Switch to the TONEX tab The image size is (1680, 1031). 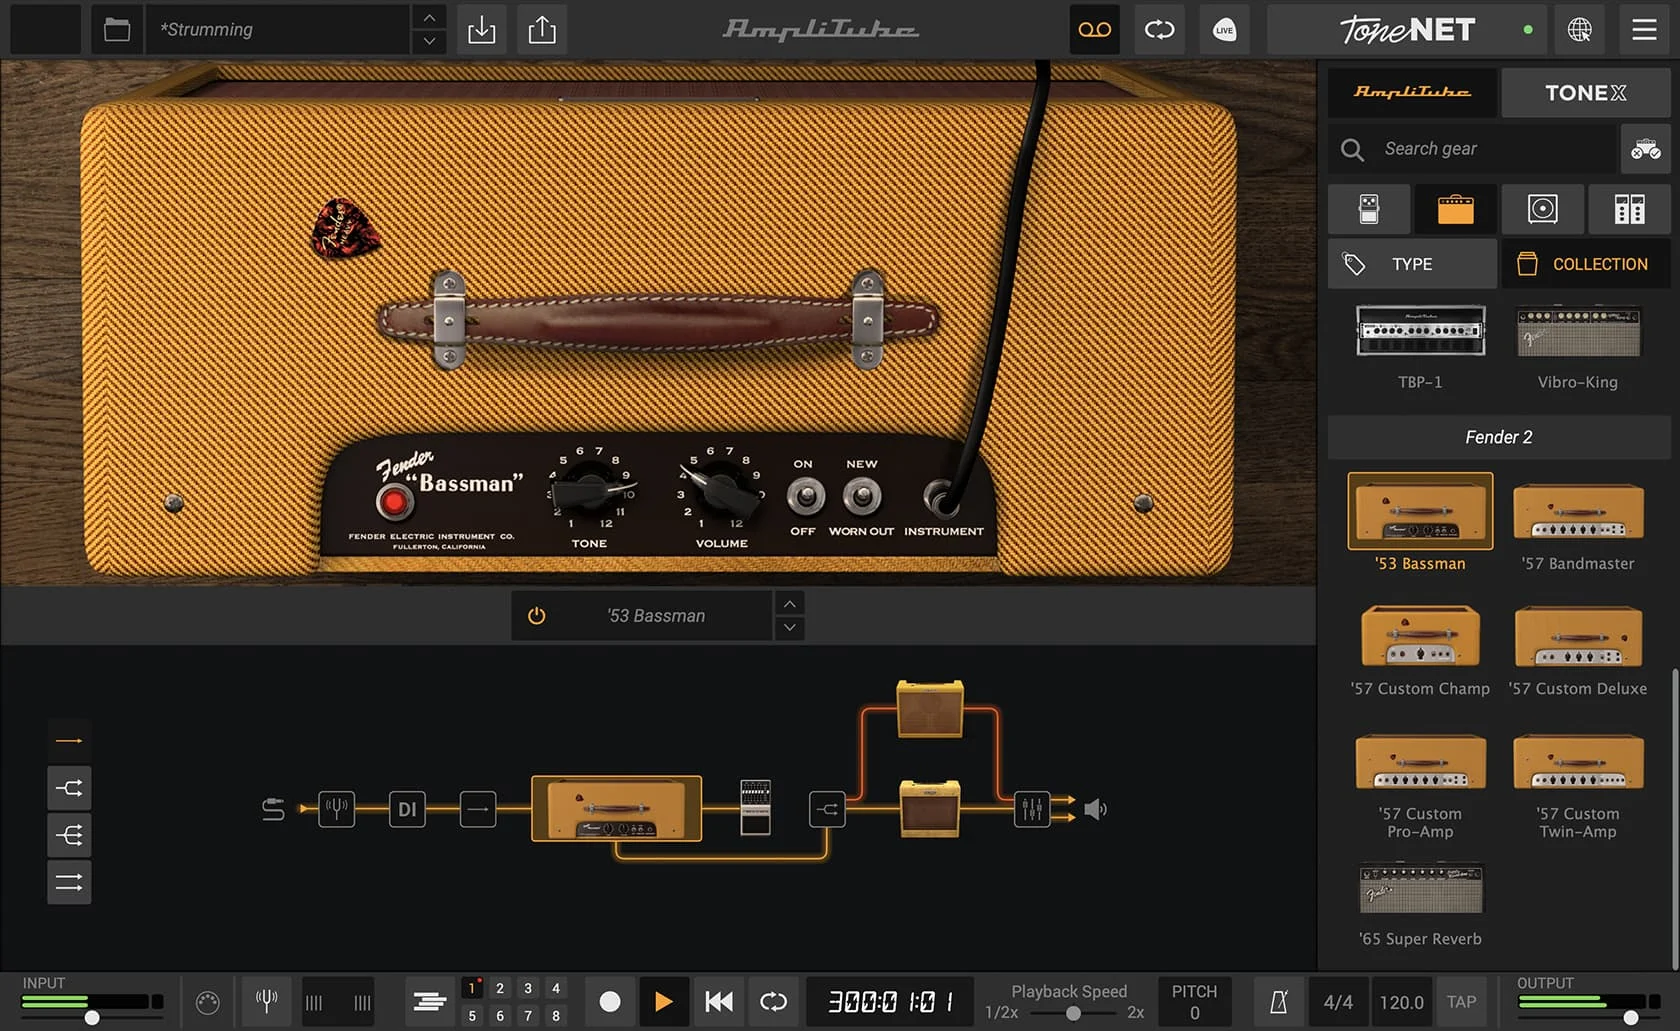[1585, 92]
